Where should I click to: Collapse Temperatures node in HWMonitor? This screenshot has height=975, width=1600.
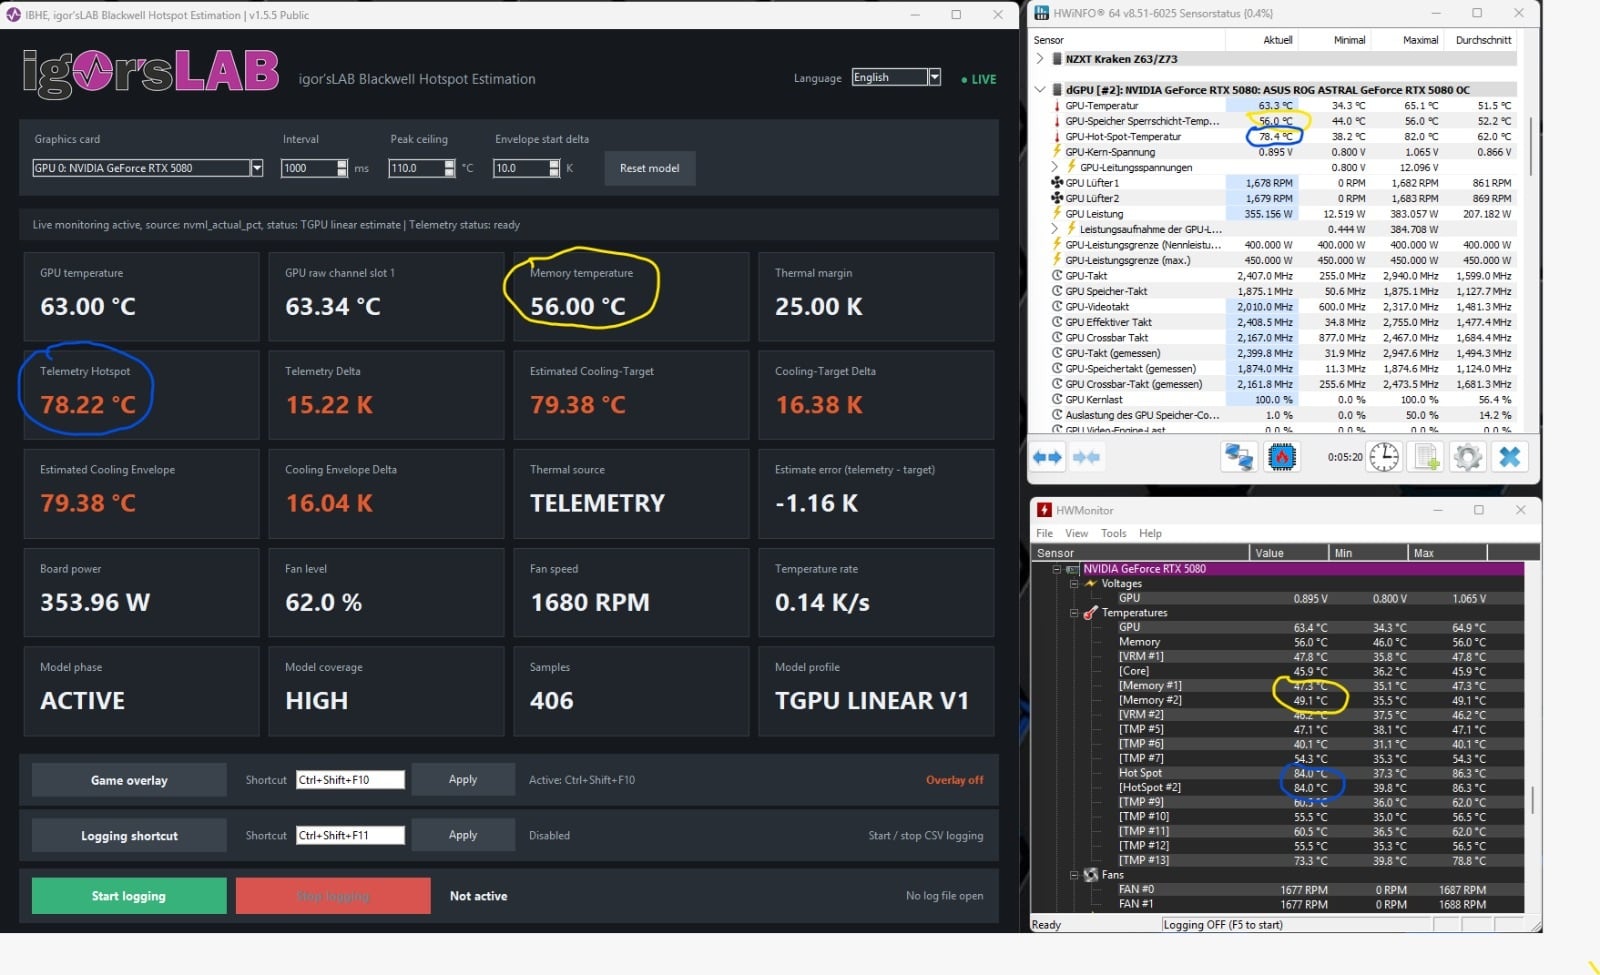[x=1074, y=613]
